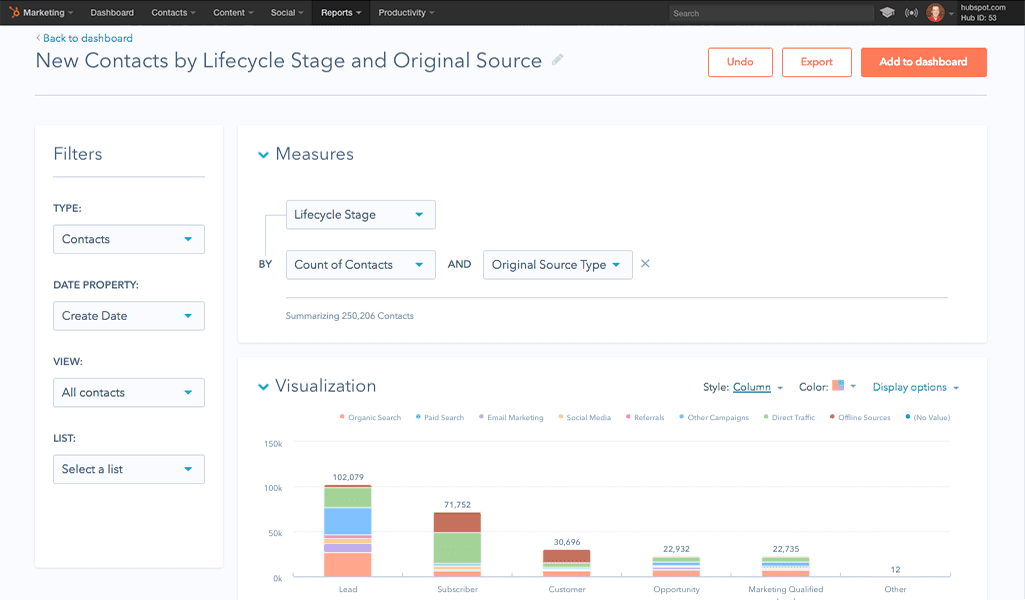Image resolution: width=1025 pixels, height=600 pixels.
Task: Remove Original Source Type with X icon
Action: 645,264
